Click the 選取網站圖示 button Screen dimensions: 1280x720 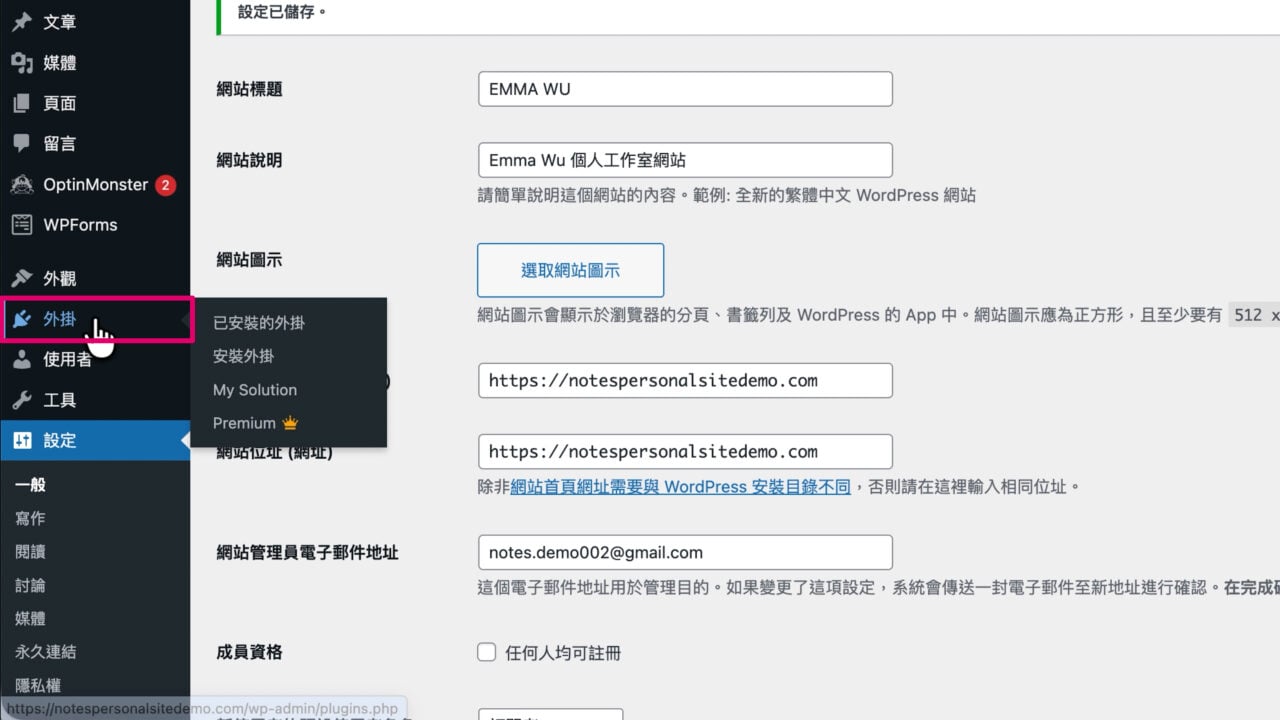tap(570, 270)
